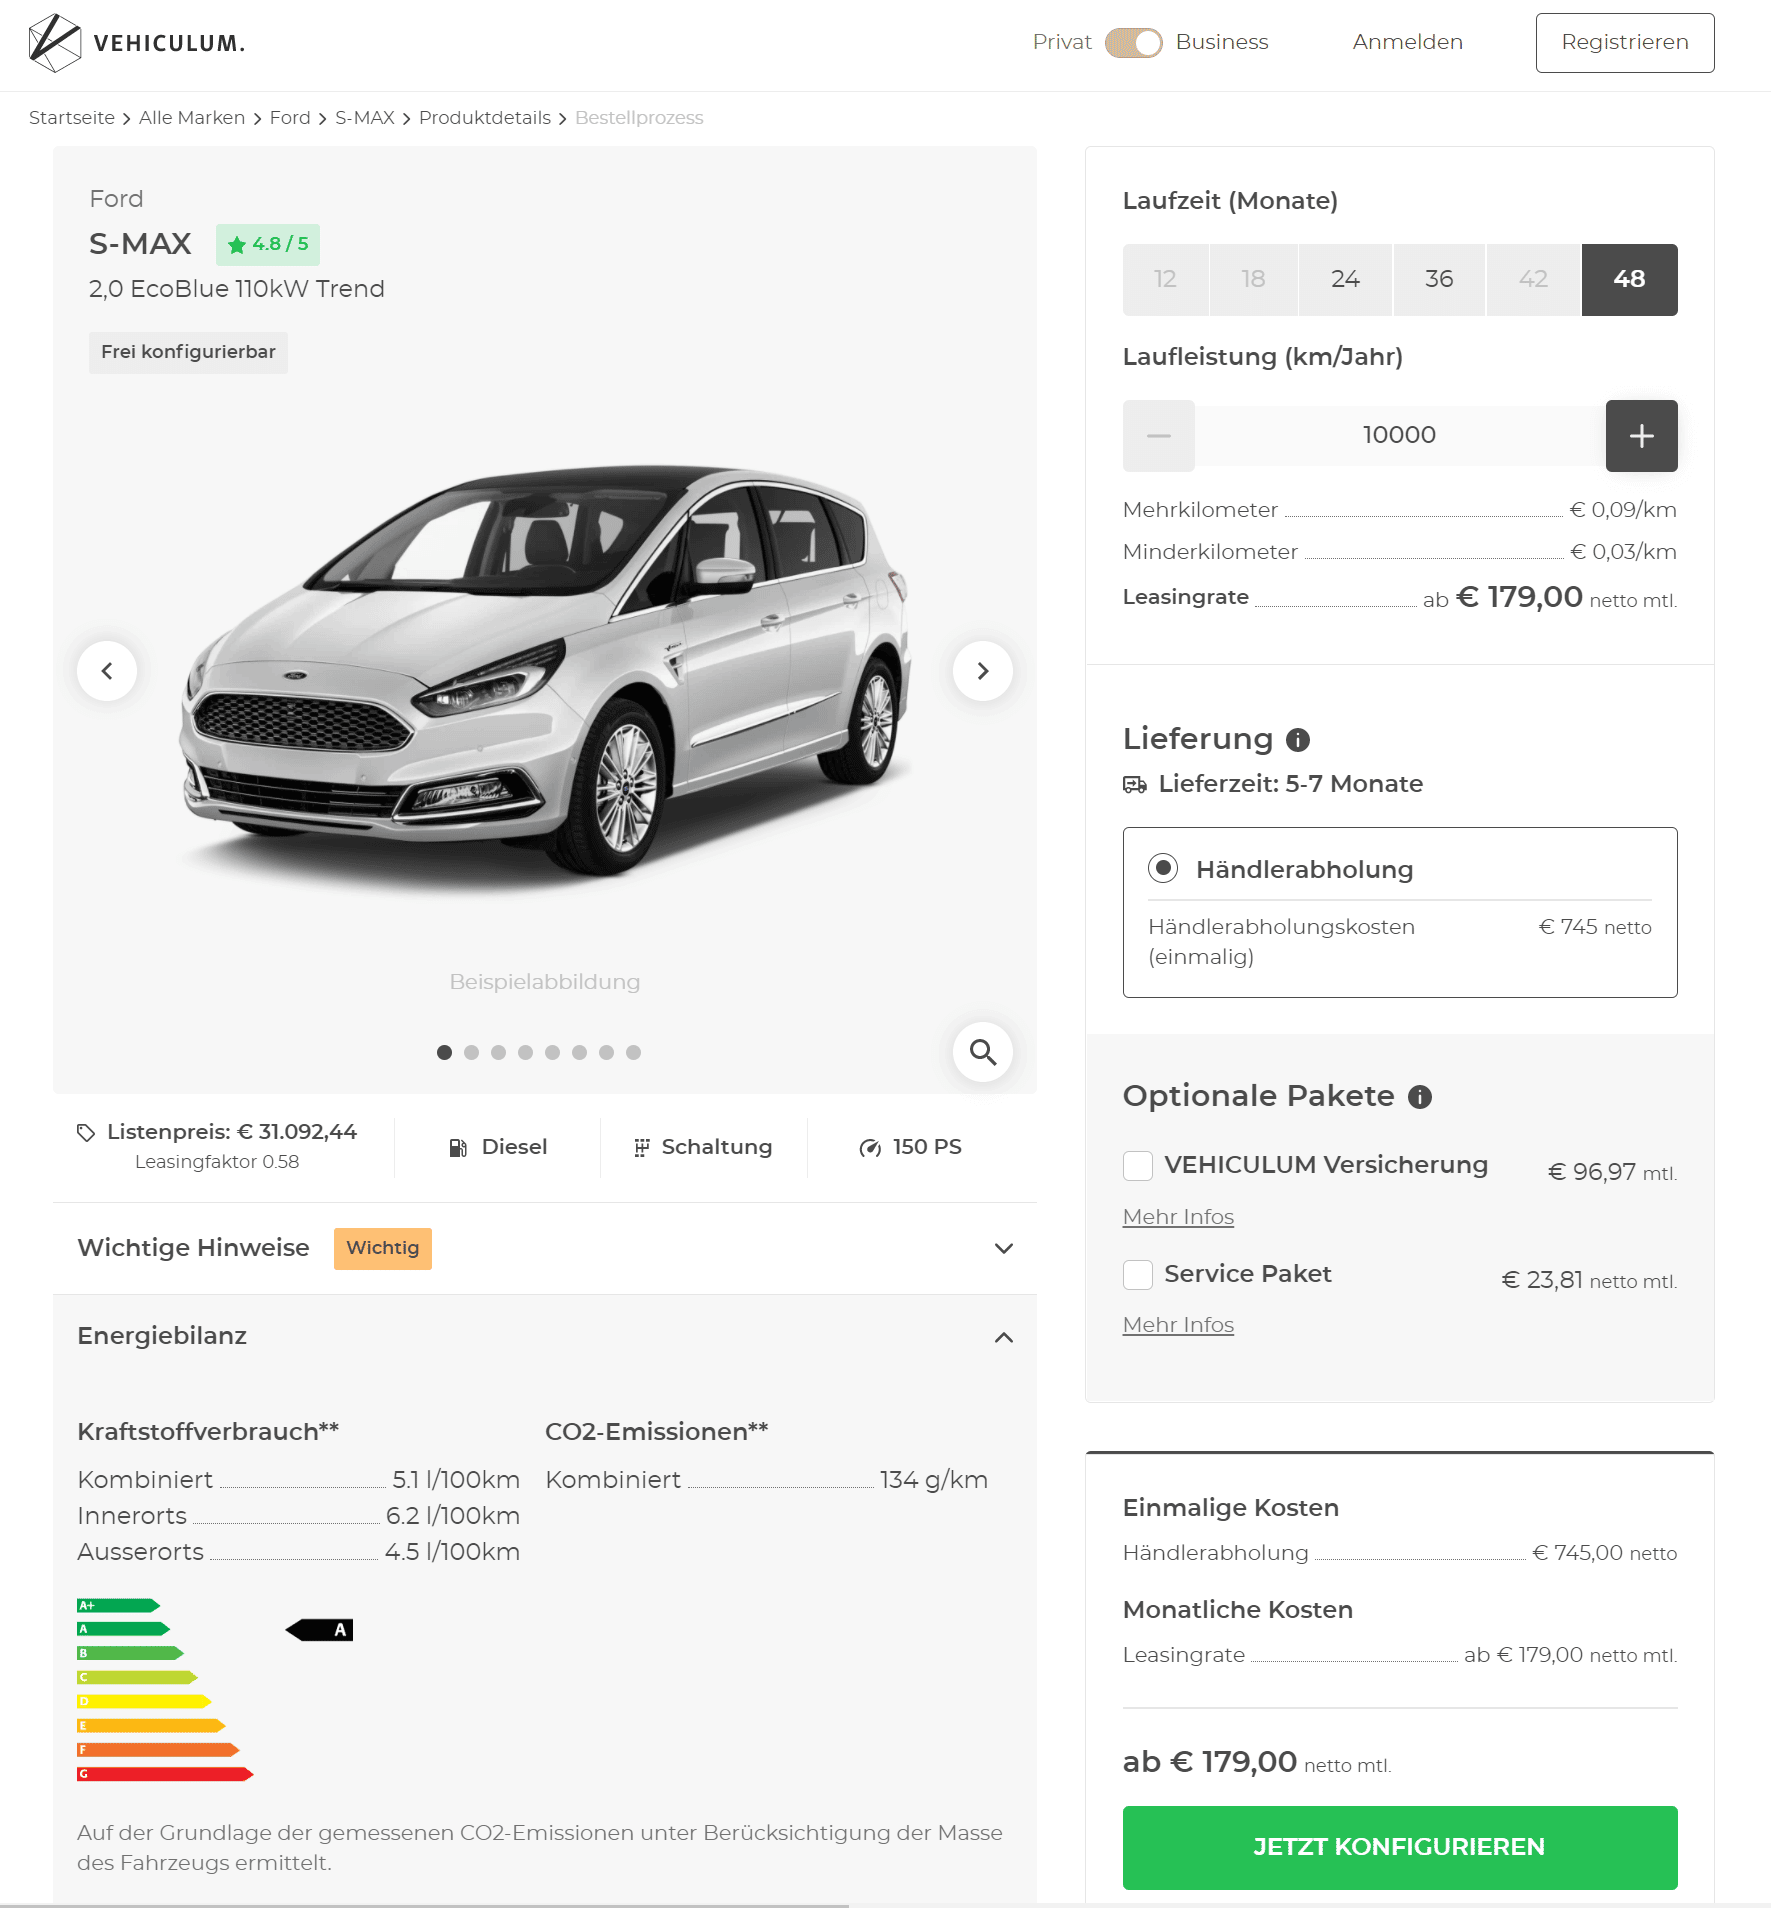This screenshot has width=1771, height=1908.
Task: Click the € 745 netto pickup cost
Action: click(1595, 927)
